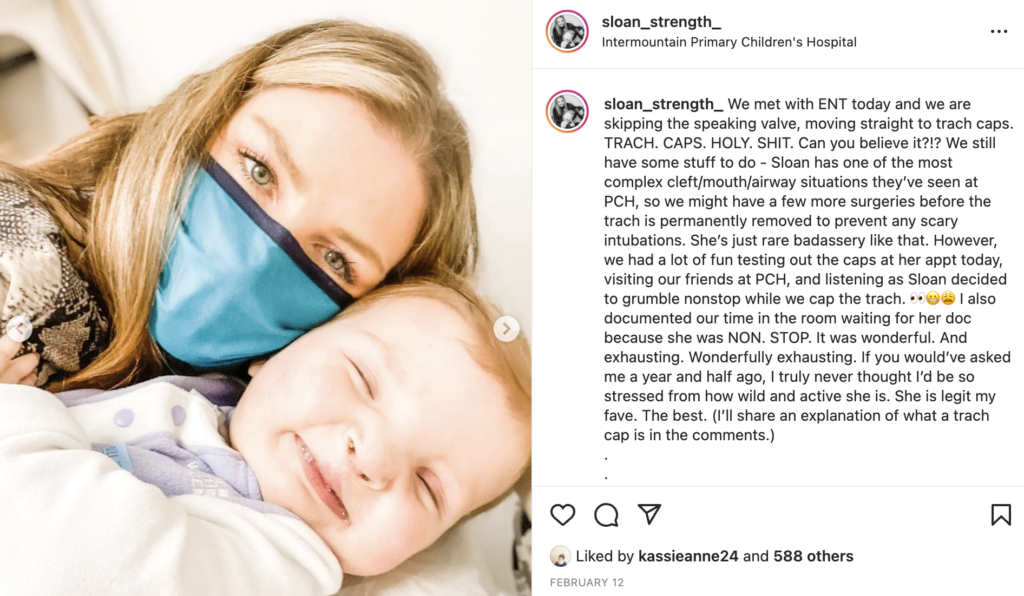This screenshot has width=1024, height=596.
Task: Open sloan_strength_ profile picture in header
Action: point(567,31)
